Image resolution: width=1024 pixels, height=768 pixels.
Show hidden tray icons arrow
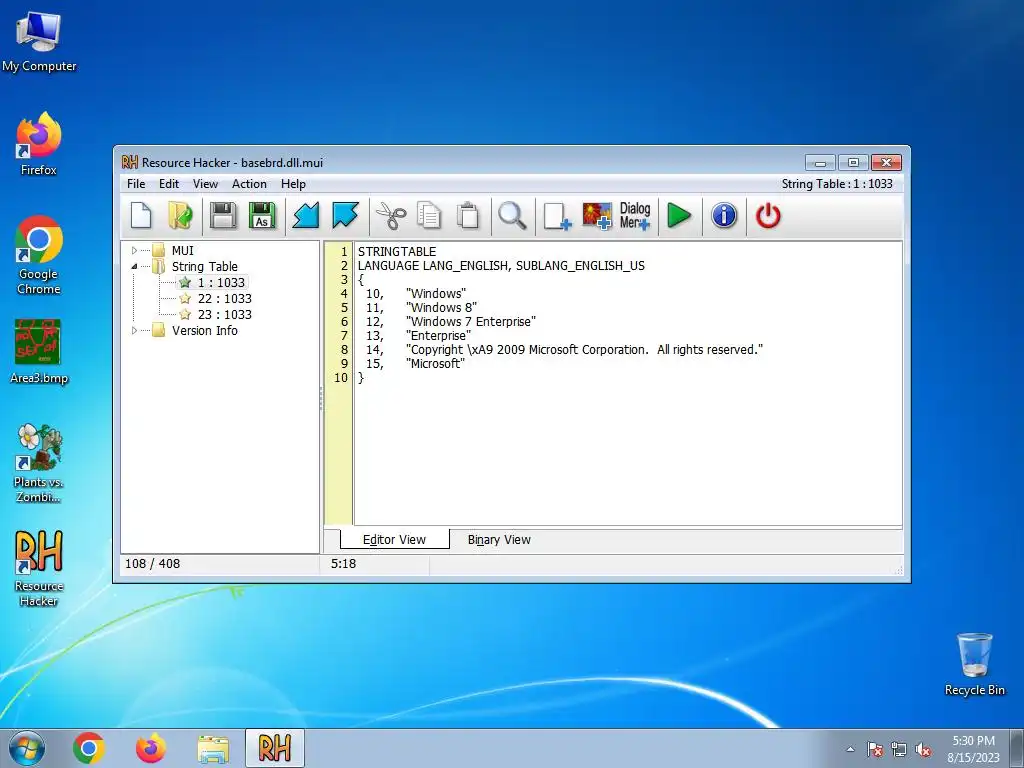(x=850, y=749)
